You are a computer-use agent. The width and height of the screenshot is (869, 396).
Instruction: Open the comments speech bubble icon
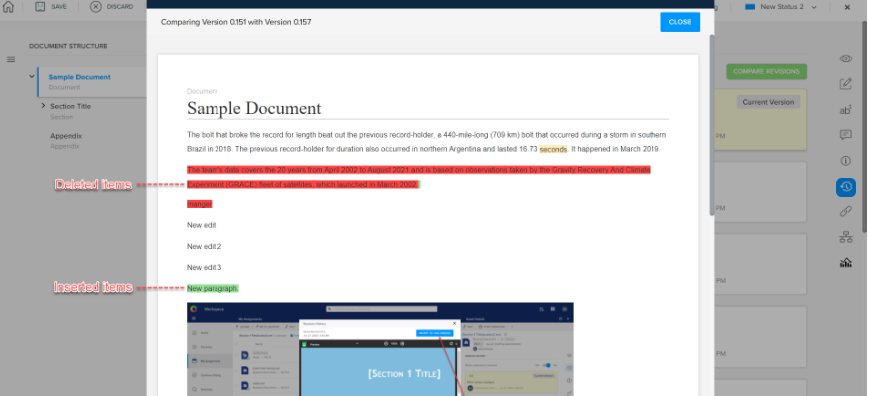(x=846, y=135)
